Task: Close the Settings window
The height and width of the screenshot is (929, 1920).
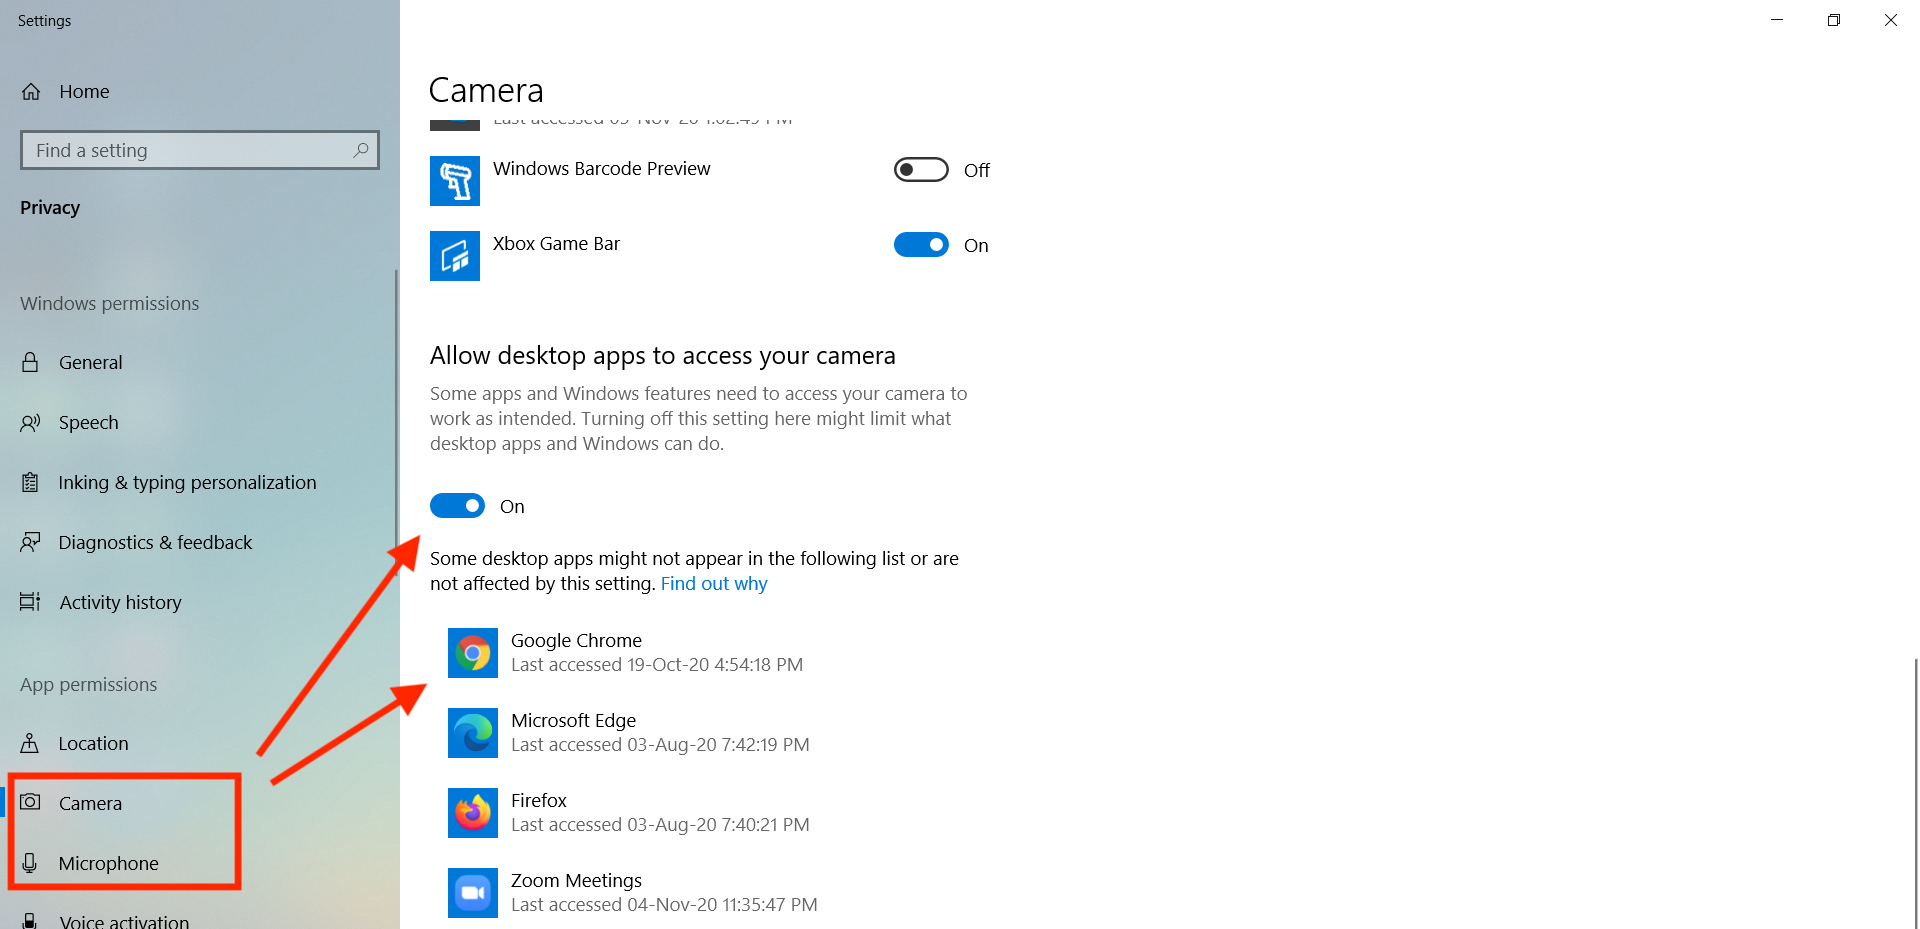Action: tap(1891, 20)
